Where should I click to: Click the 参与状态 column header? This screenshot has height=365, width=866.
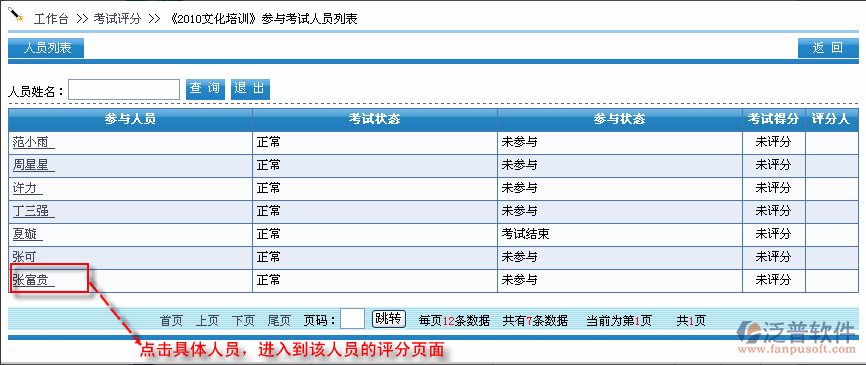coord(620,120)
